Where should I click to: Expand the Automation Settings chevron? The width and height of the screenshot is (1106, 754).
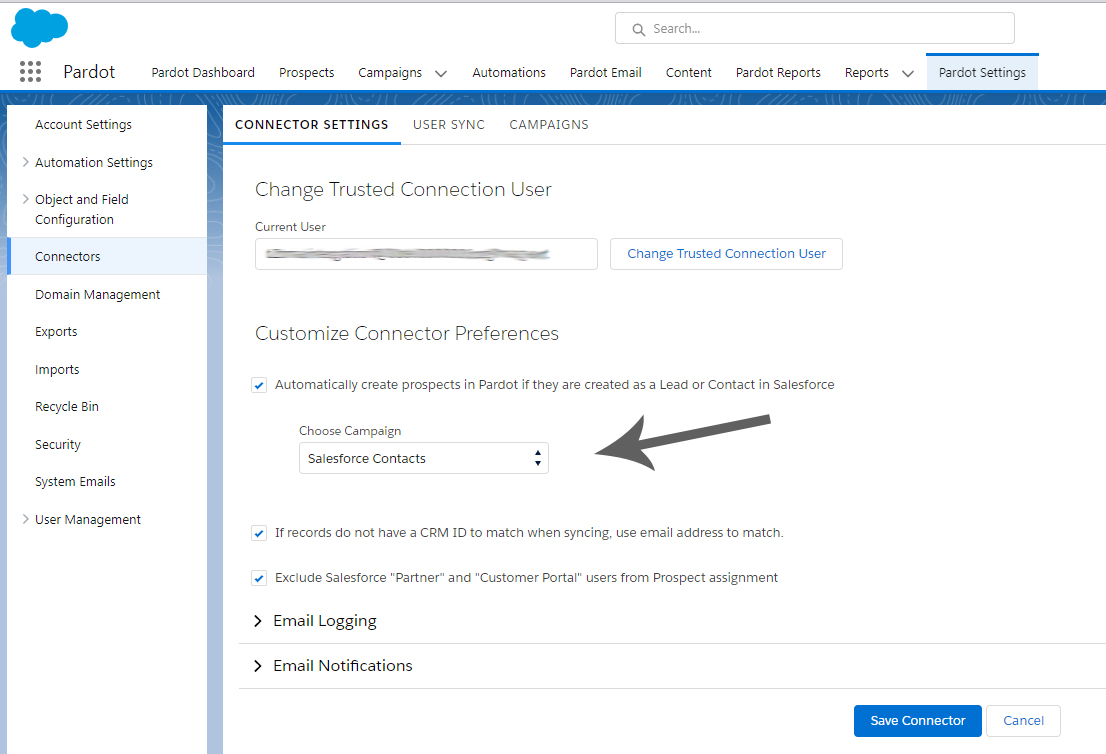[25, 162]
